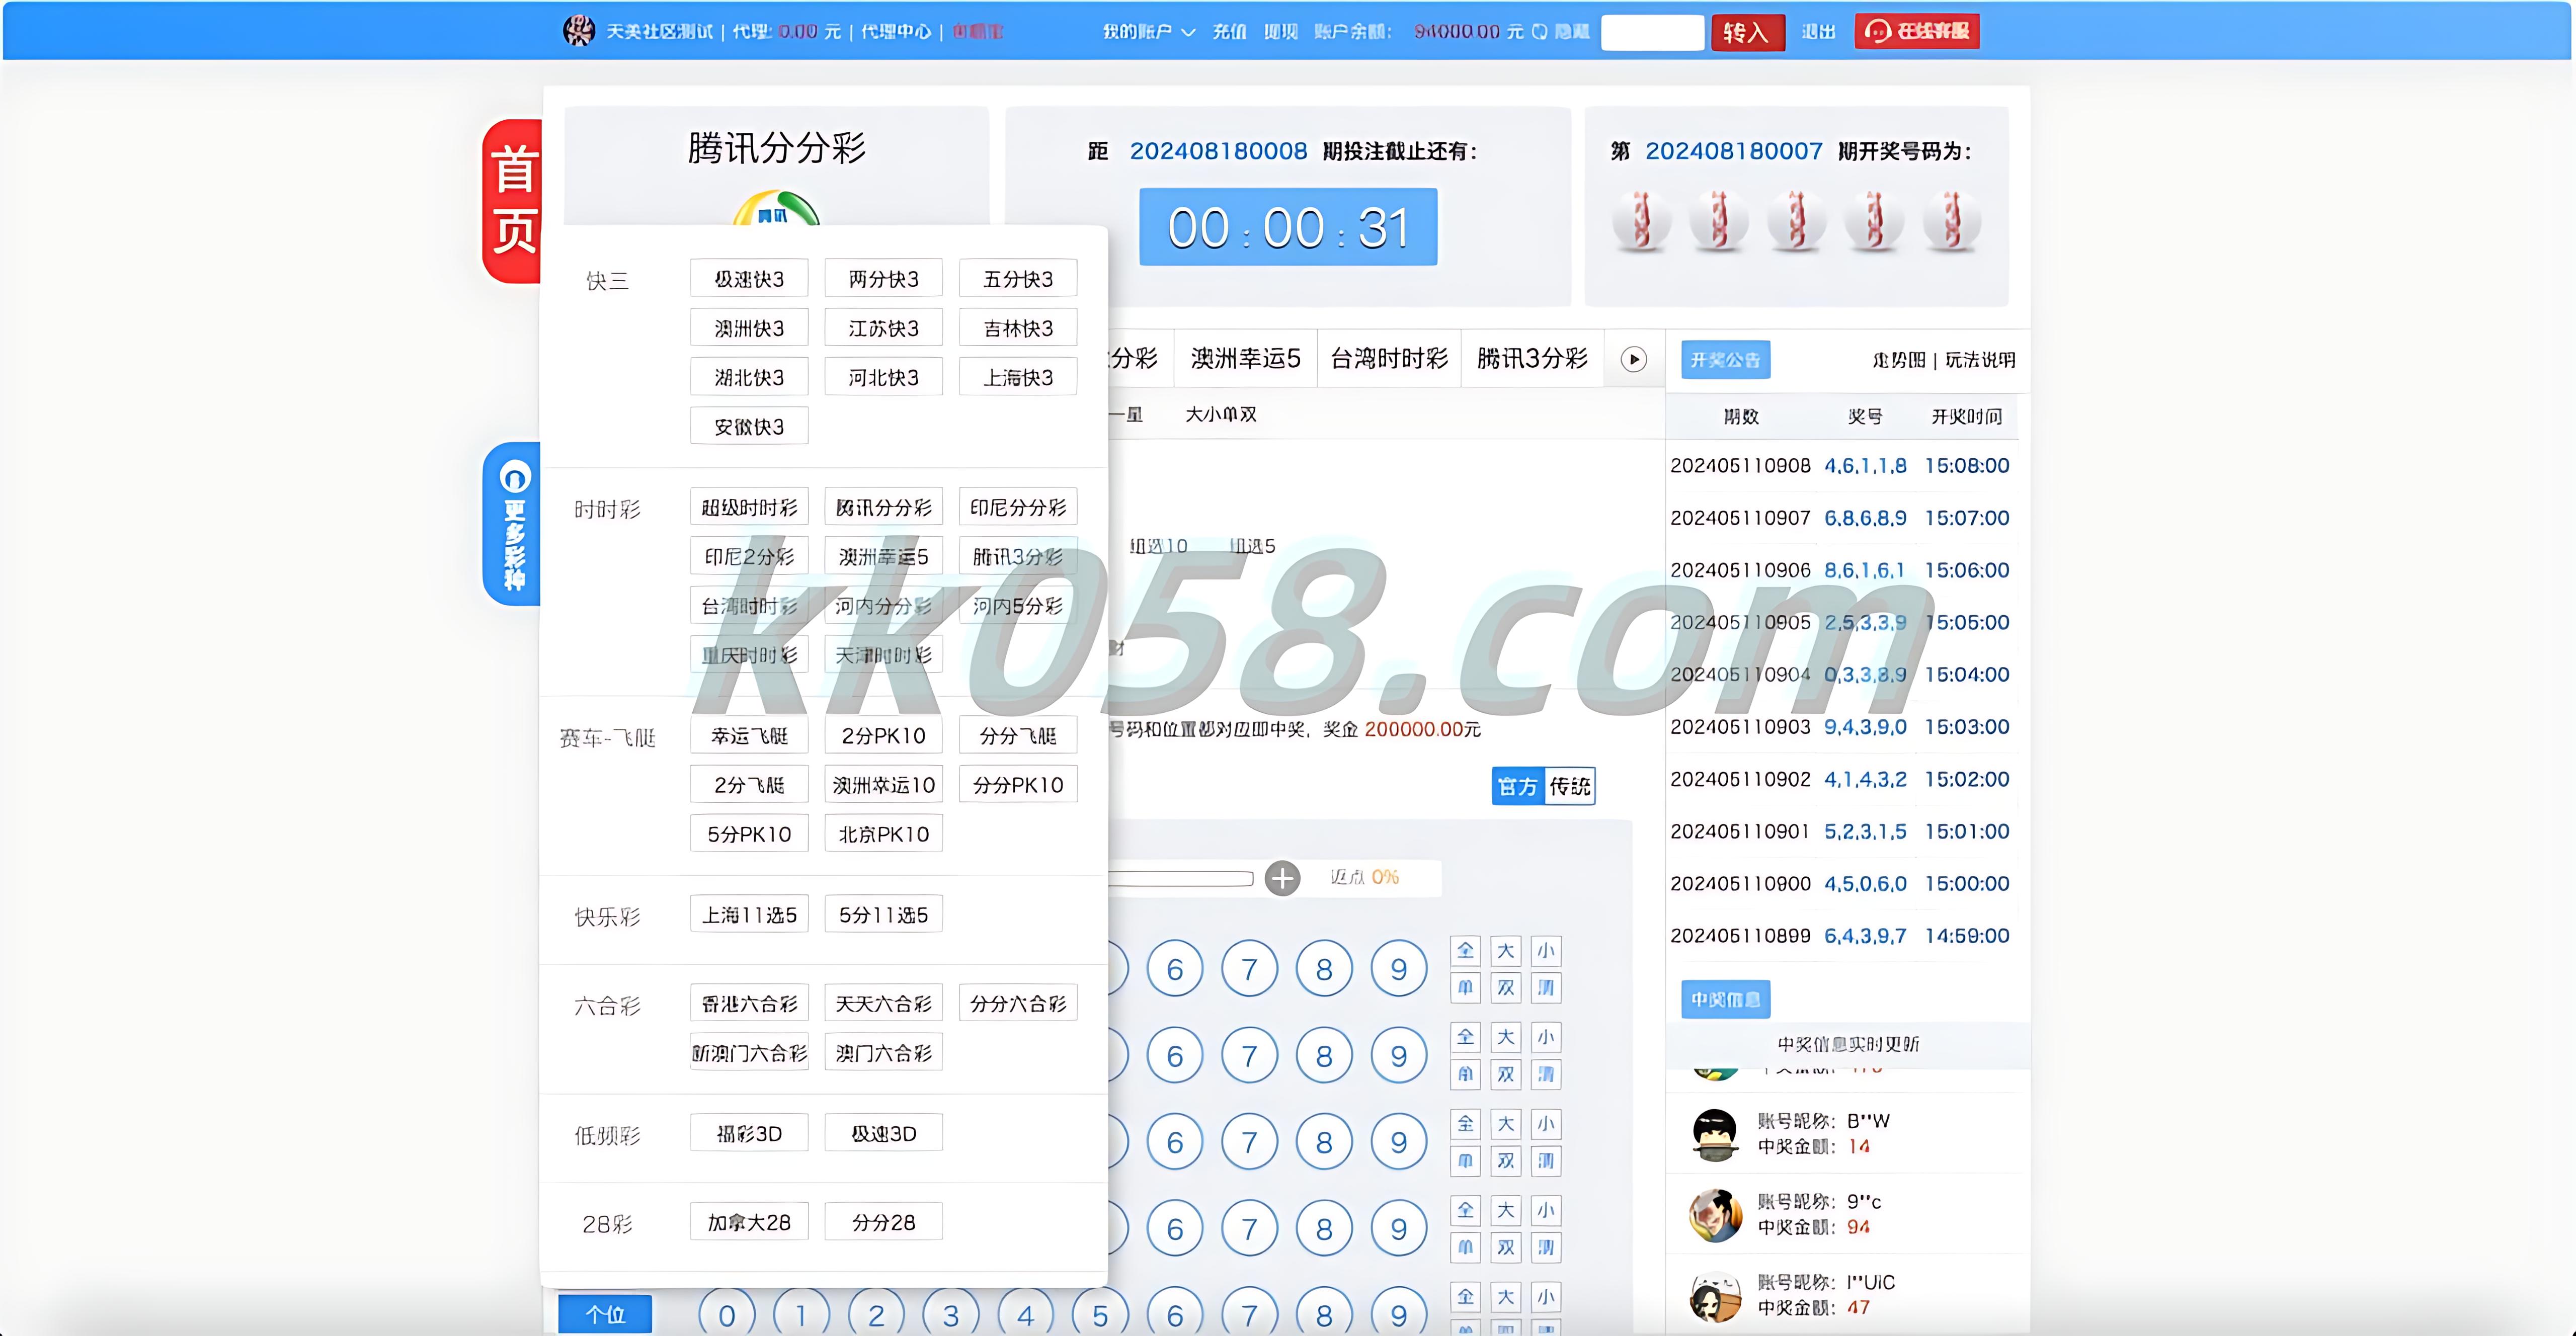Choose 5分11选5 from the lottery menu
The width and height of the screenshot is (2576, 1336).
[x=883, y=914]
